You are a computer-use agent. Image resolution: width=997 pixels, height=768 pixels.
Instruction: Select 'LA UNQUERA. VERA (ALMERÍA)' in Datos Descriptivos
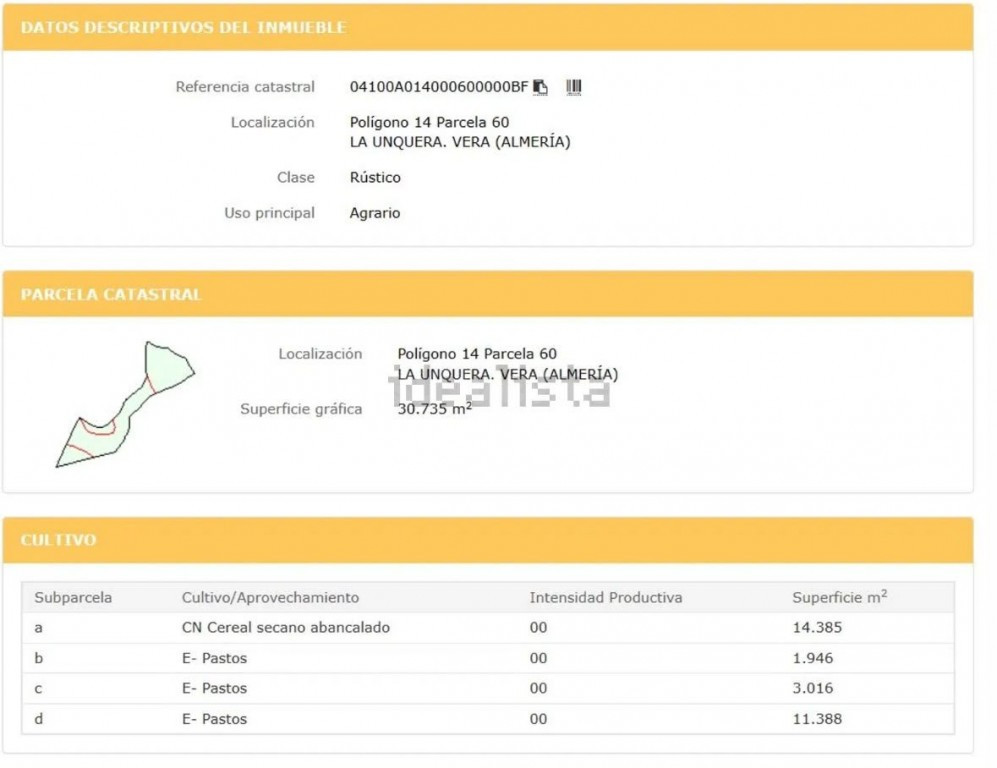pos(460,142)
